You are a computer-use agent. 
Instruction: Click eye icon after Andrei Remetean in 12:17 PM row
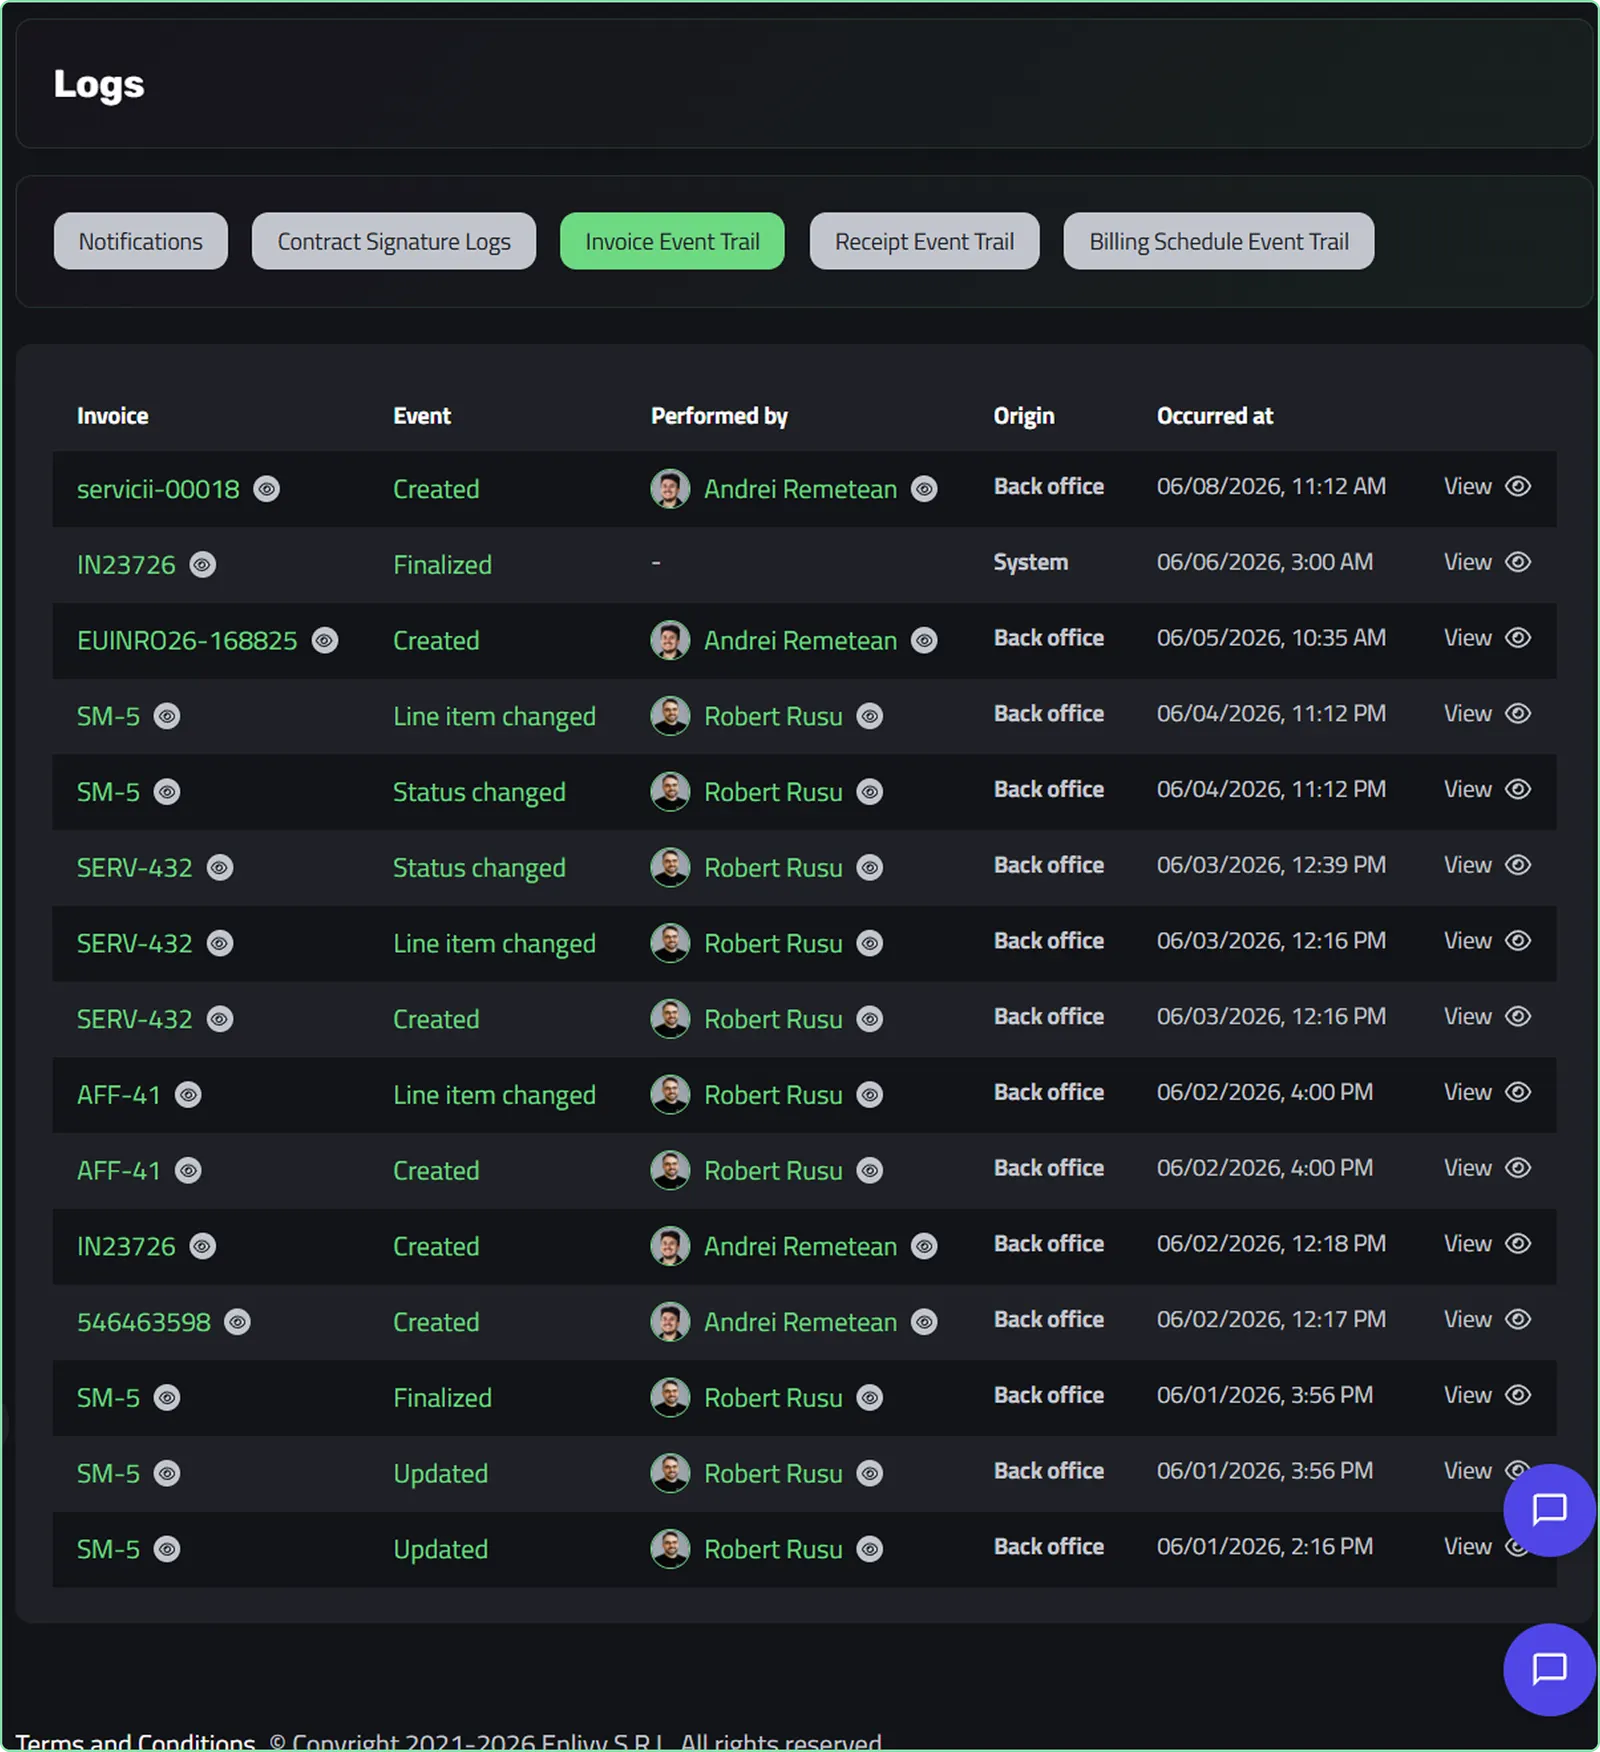click(x=925, y=1322)
